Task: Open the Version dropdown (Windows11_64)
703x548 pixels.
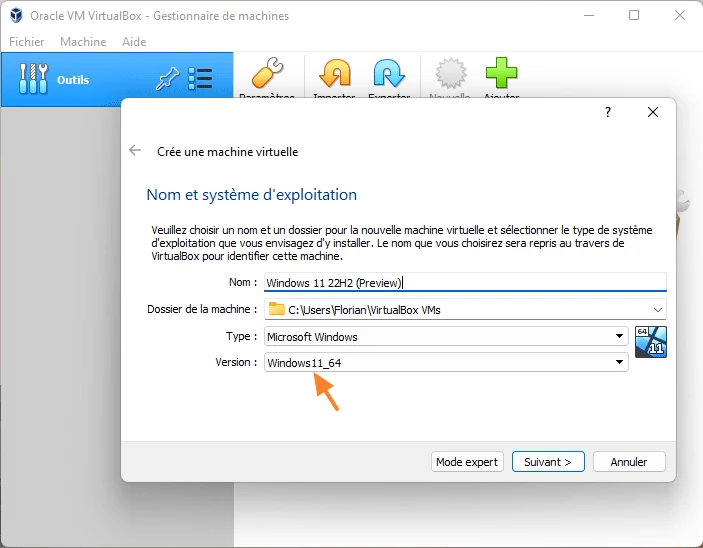Action: 446,362
